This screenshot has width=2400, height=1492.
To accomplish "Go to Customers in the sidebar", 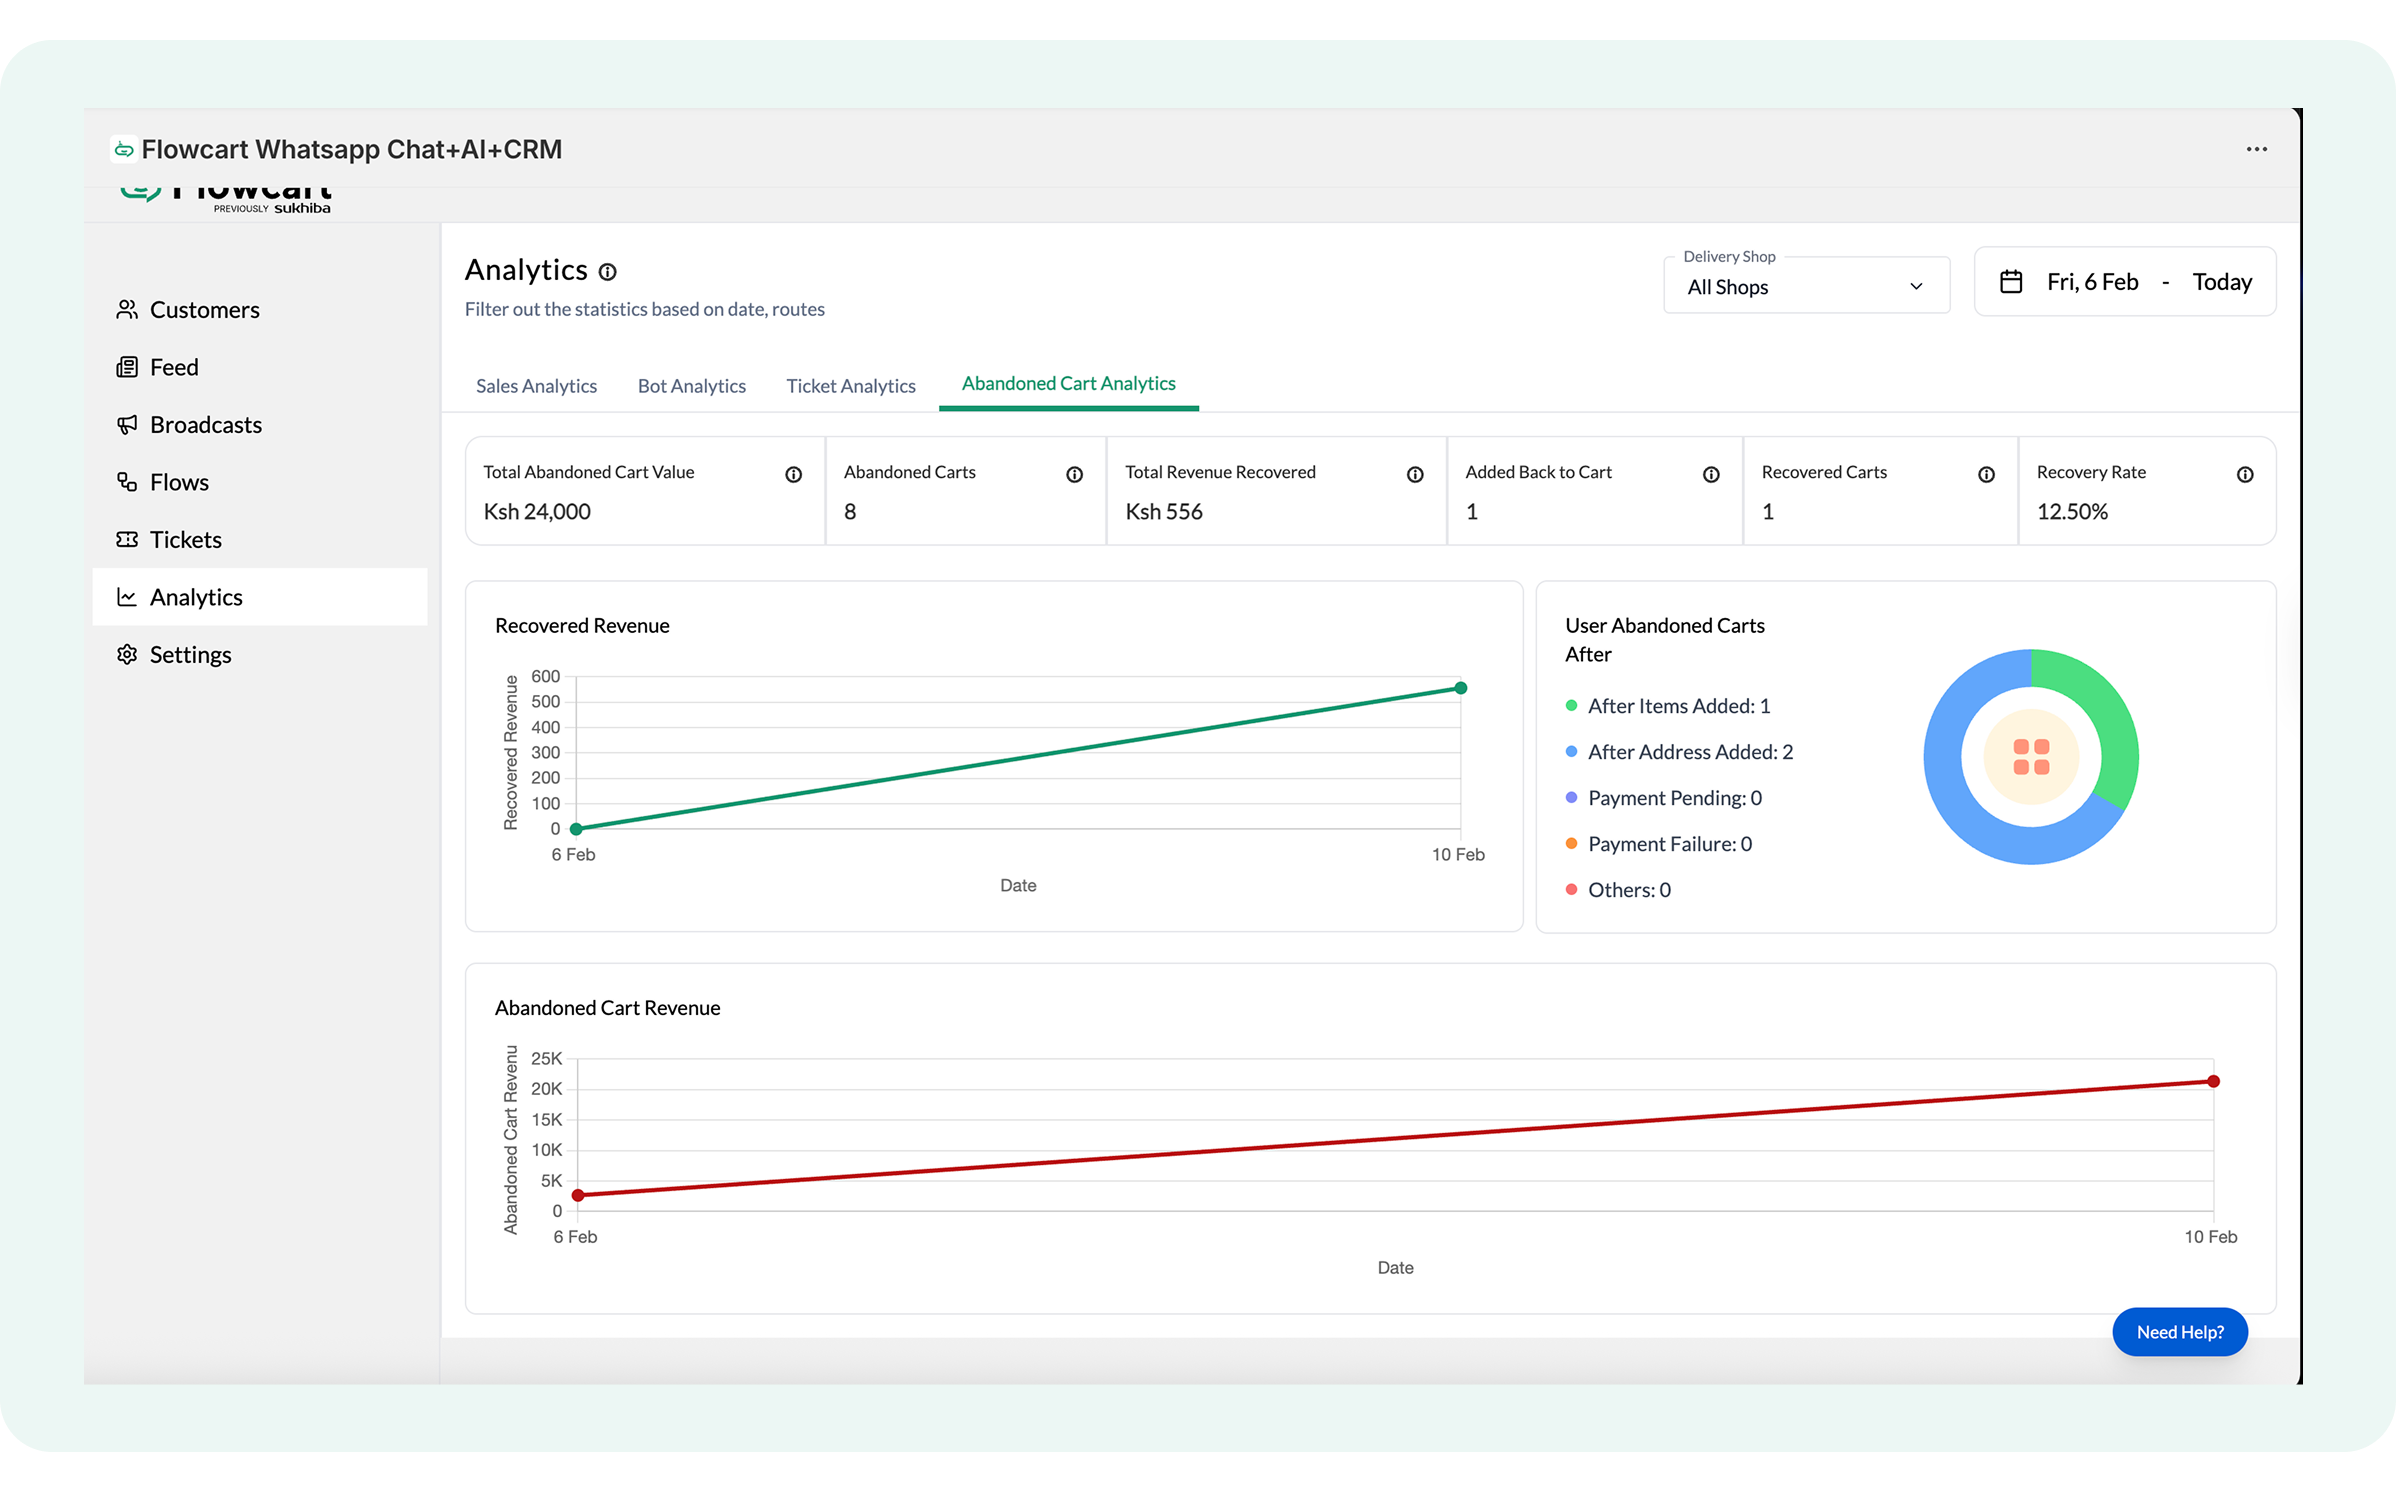I will (x=204, y=310).
